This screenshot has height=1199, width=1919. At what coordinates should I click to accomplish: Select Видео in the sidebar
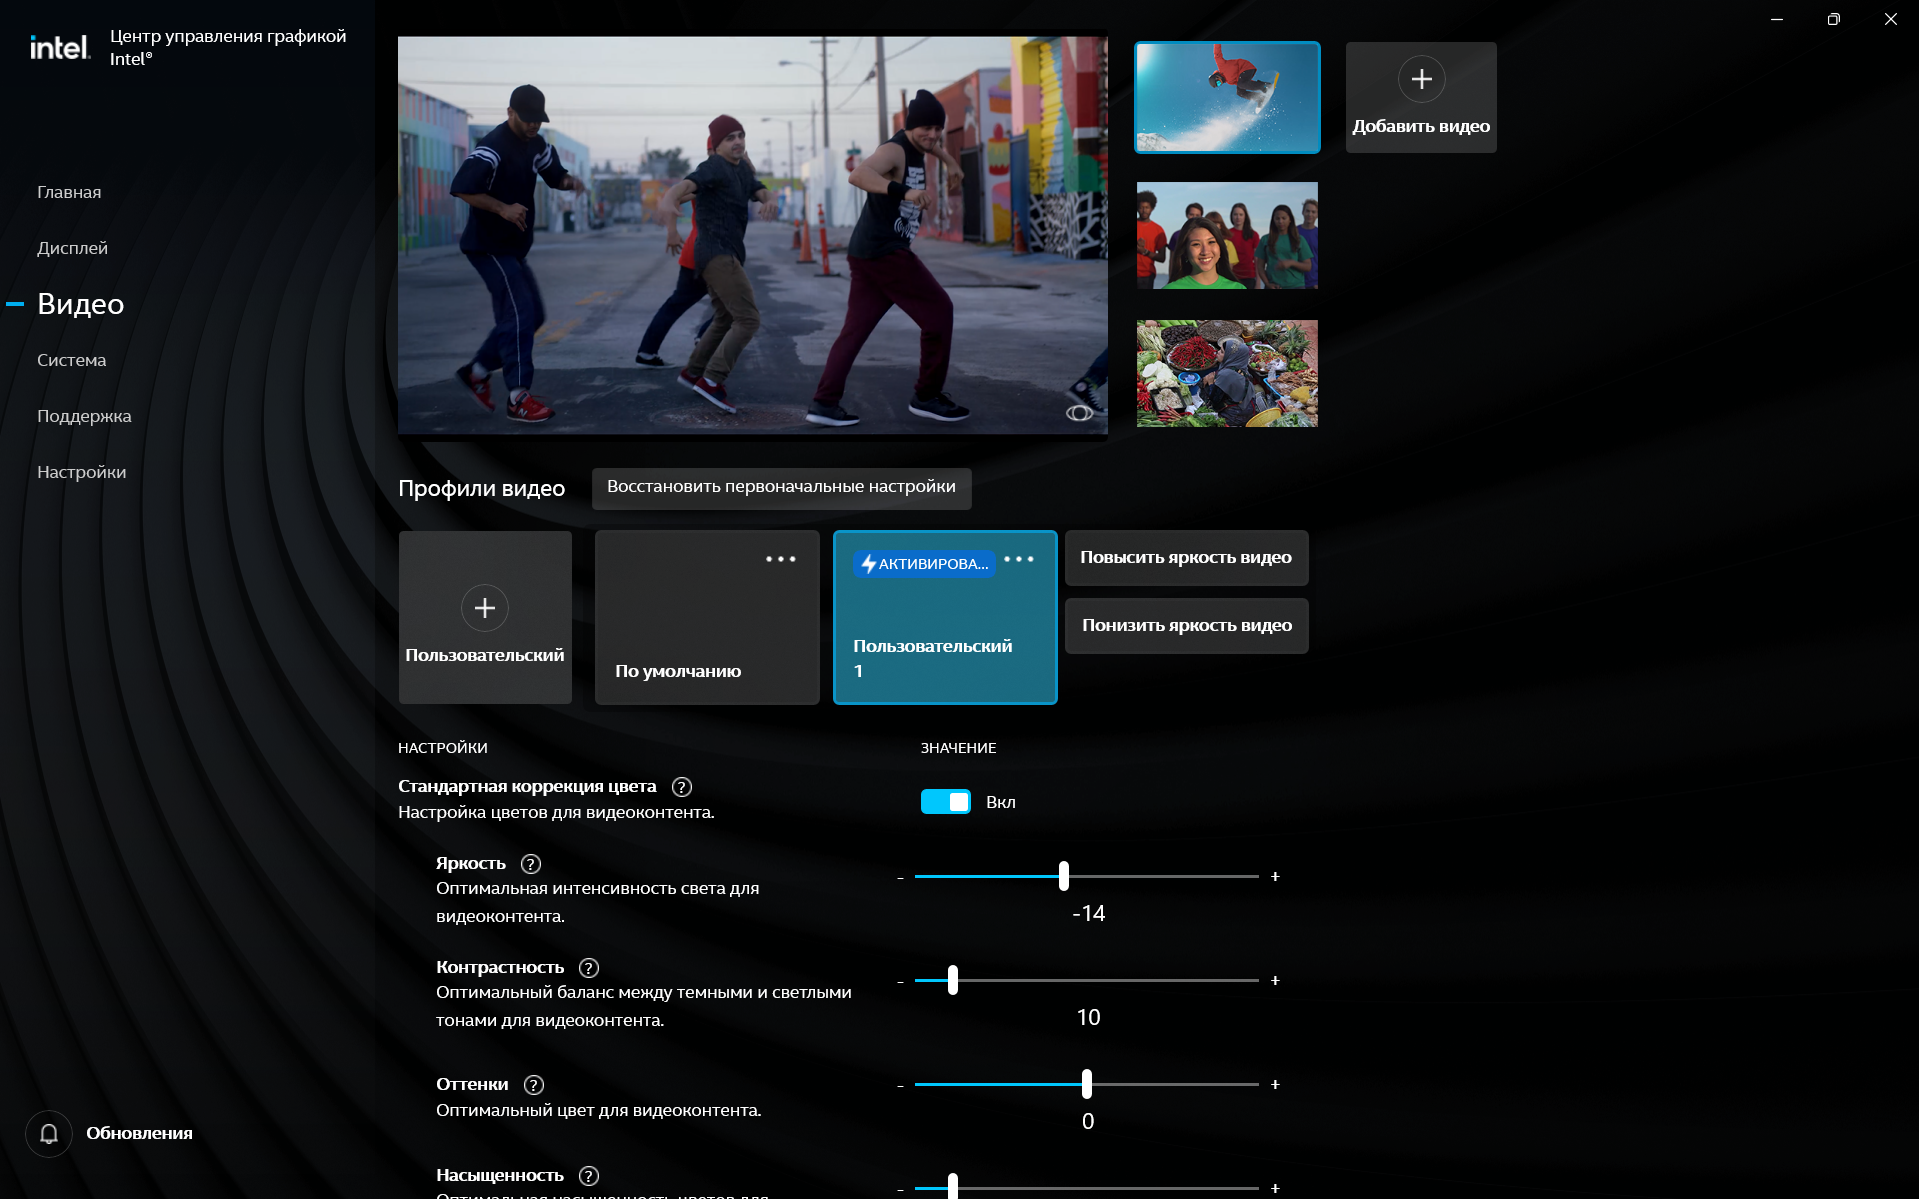click(80, 304)
